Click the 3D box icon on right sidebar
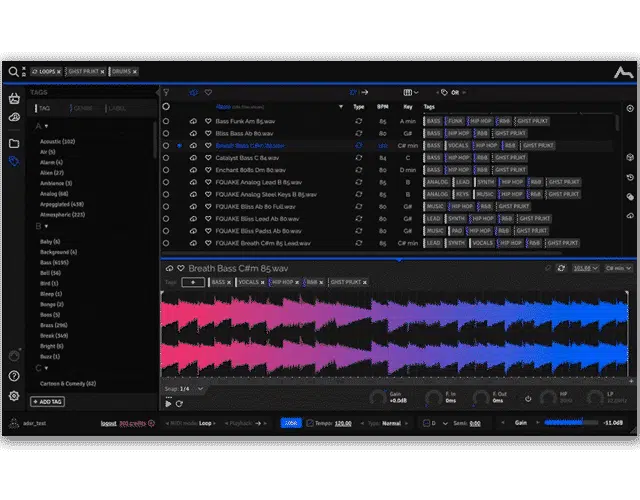This screenshot has width=640, height=500. (x=630, y=157)
